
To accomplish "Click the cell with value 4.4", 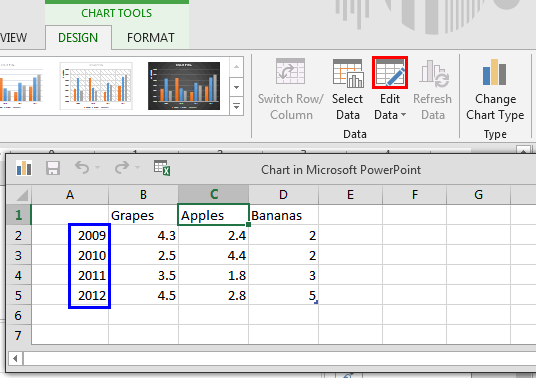I will [x=214, y=255].
